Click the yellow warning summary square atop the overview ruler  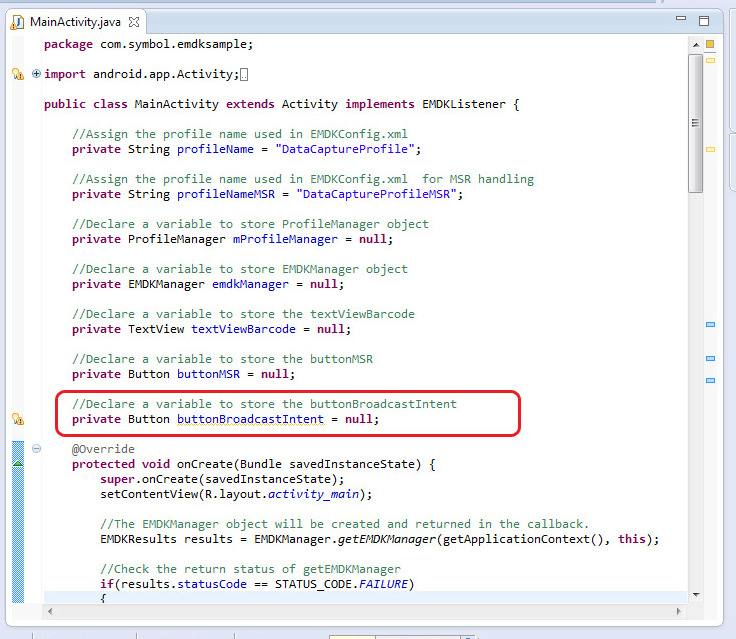(x=710, y=44)
